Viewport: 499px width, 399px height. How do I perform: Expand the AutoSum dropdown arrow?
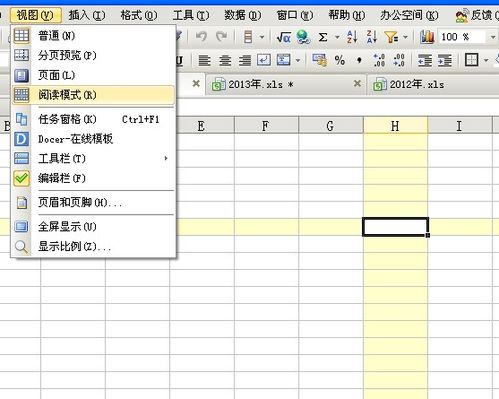point(337,37)
